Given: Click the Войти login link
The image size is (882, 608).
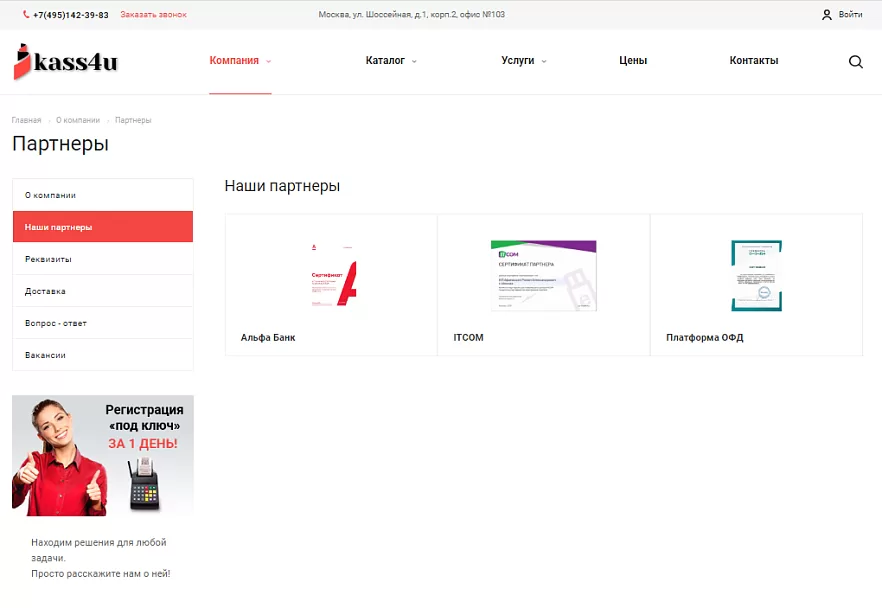Looking at the screenshot, I should (x=850, y=15).
